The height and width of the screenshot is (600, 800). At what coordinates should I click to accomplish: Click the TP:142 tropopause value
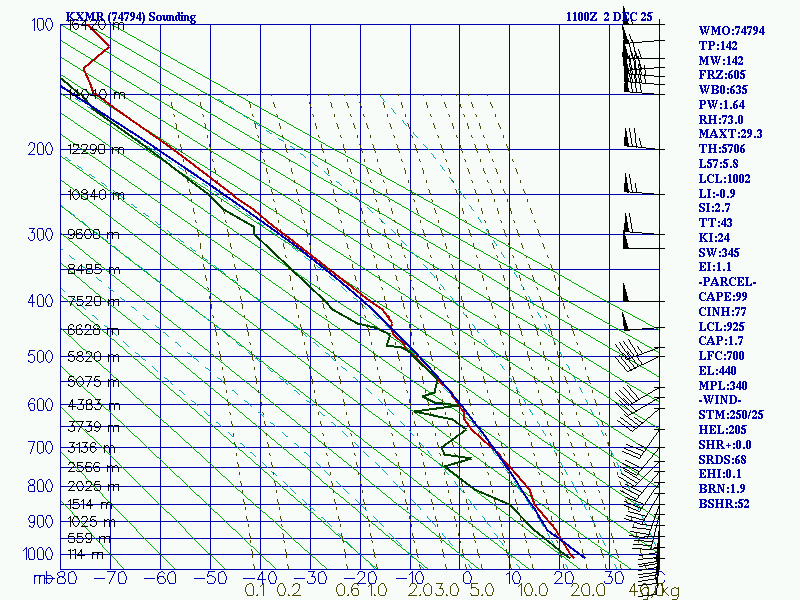click(x=718, y=45)
